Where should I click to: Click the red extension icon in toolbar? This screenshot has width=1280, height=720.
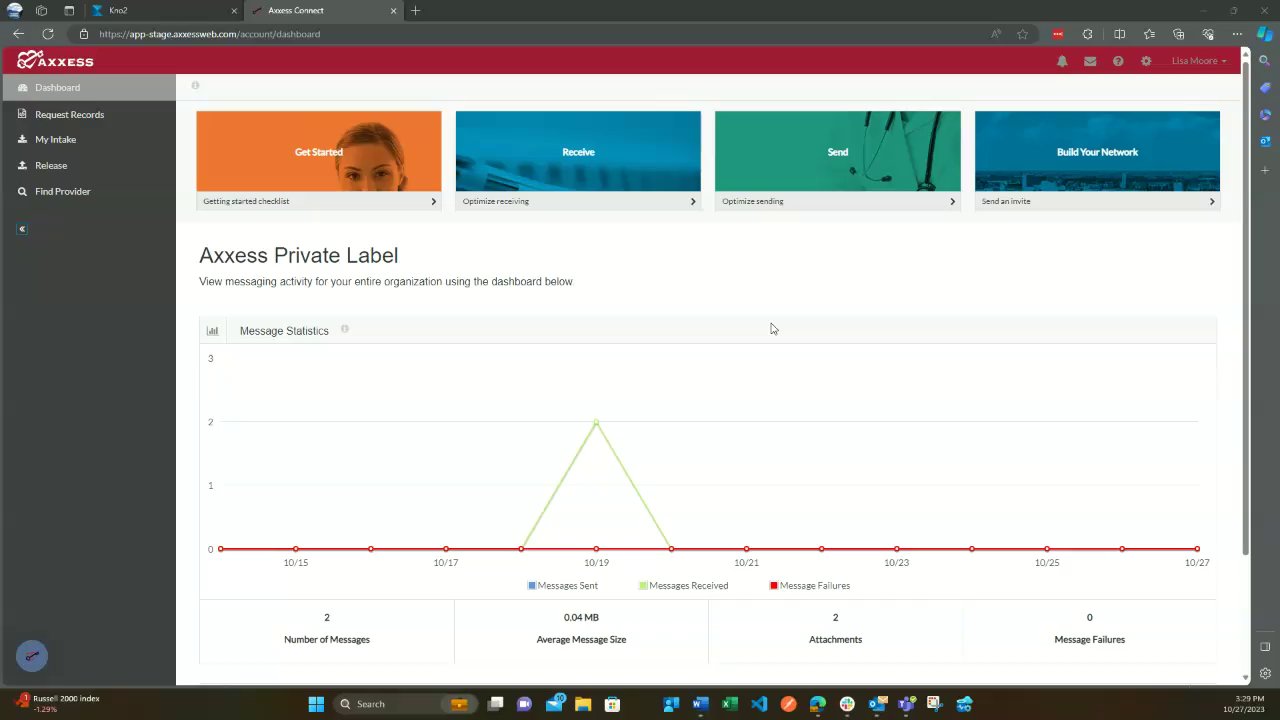coord(1058,34)
